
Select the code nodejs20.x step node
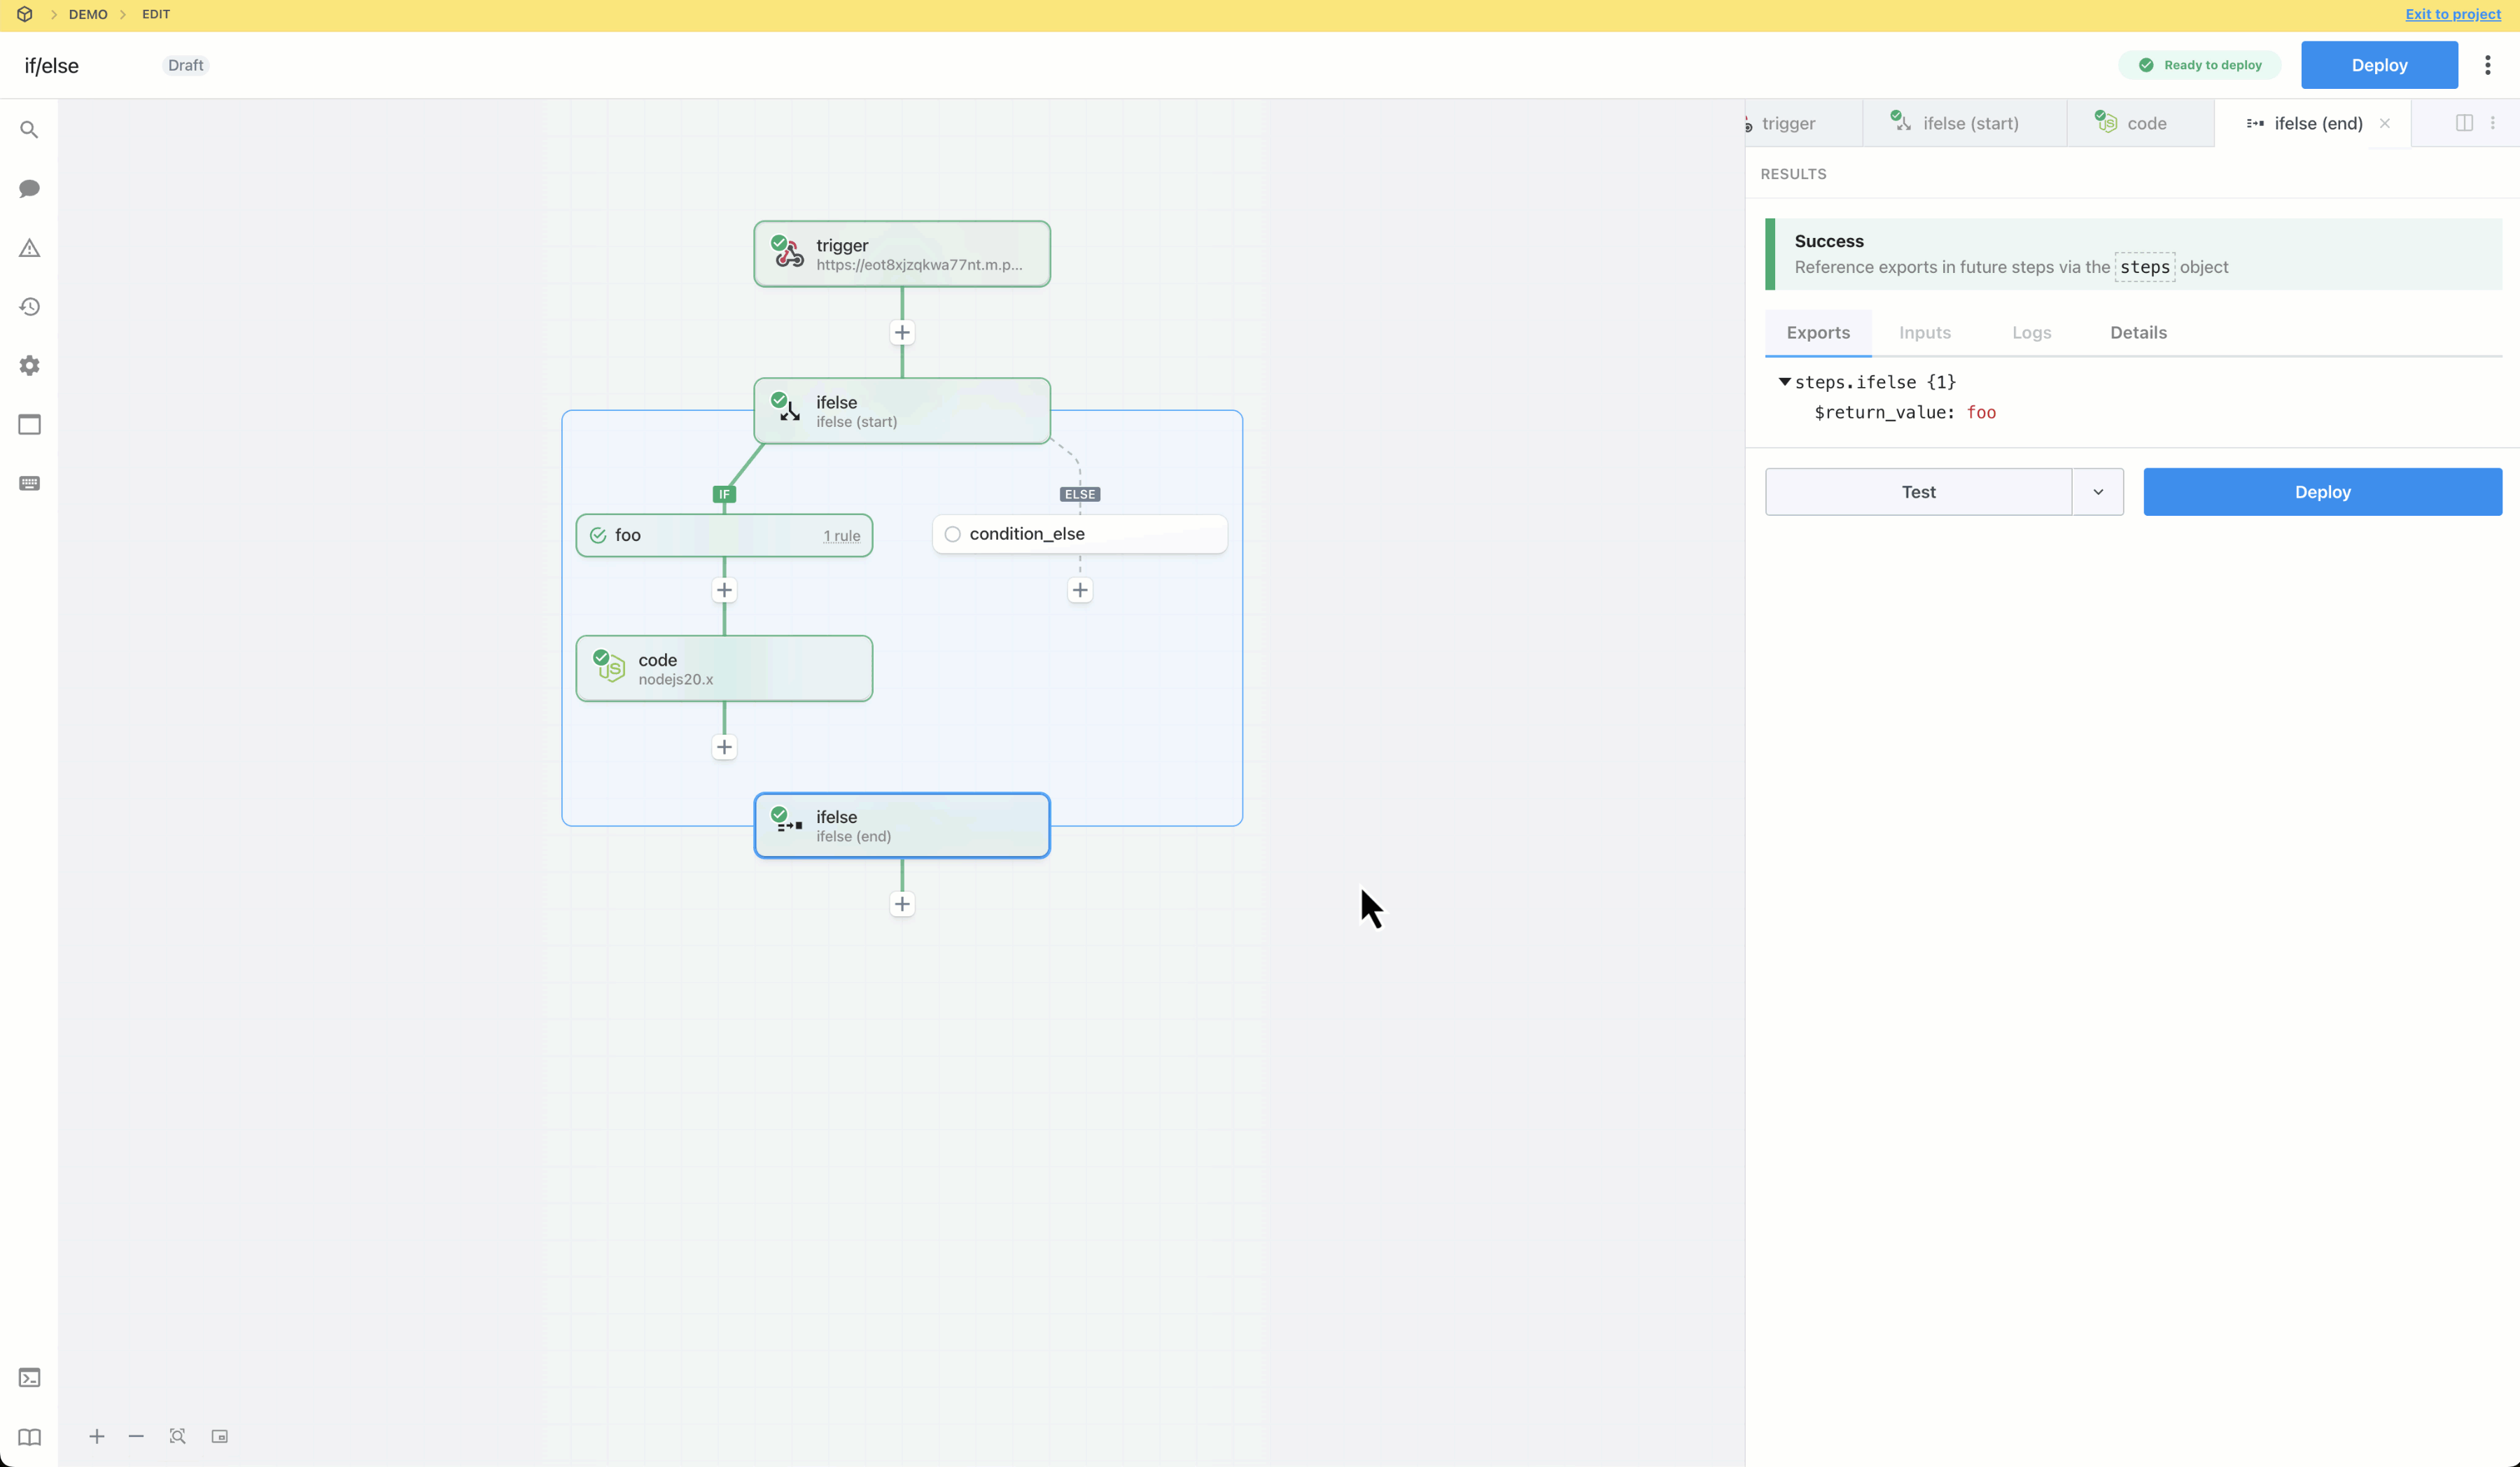point(723,669)
